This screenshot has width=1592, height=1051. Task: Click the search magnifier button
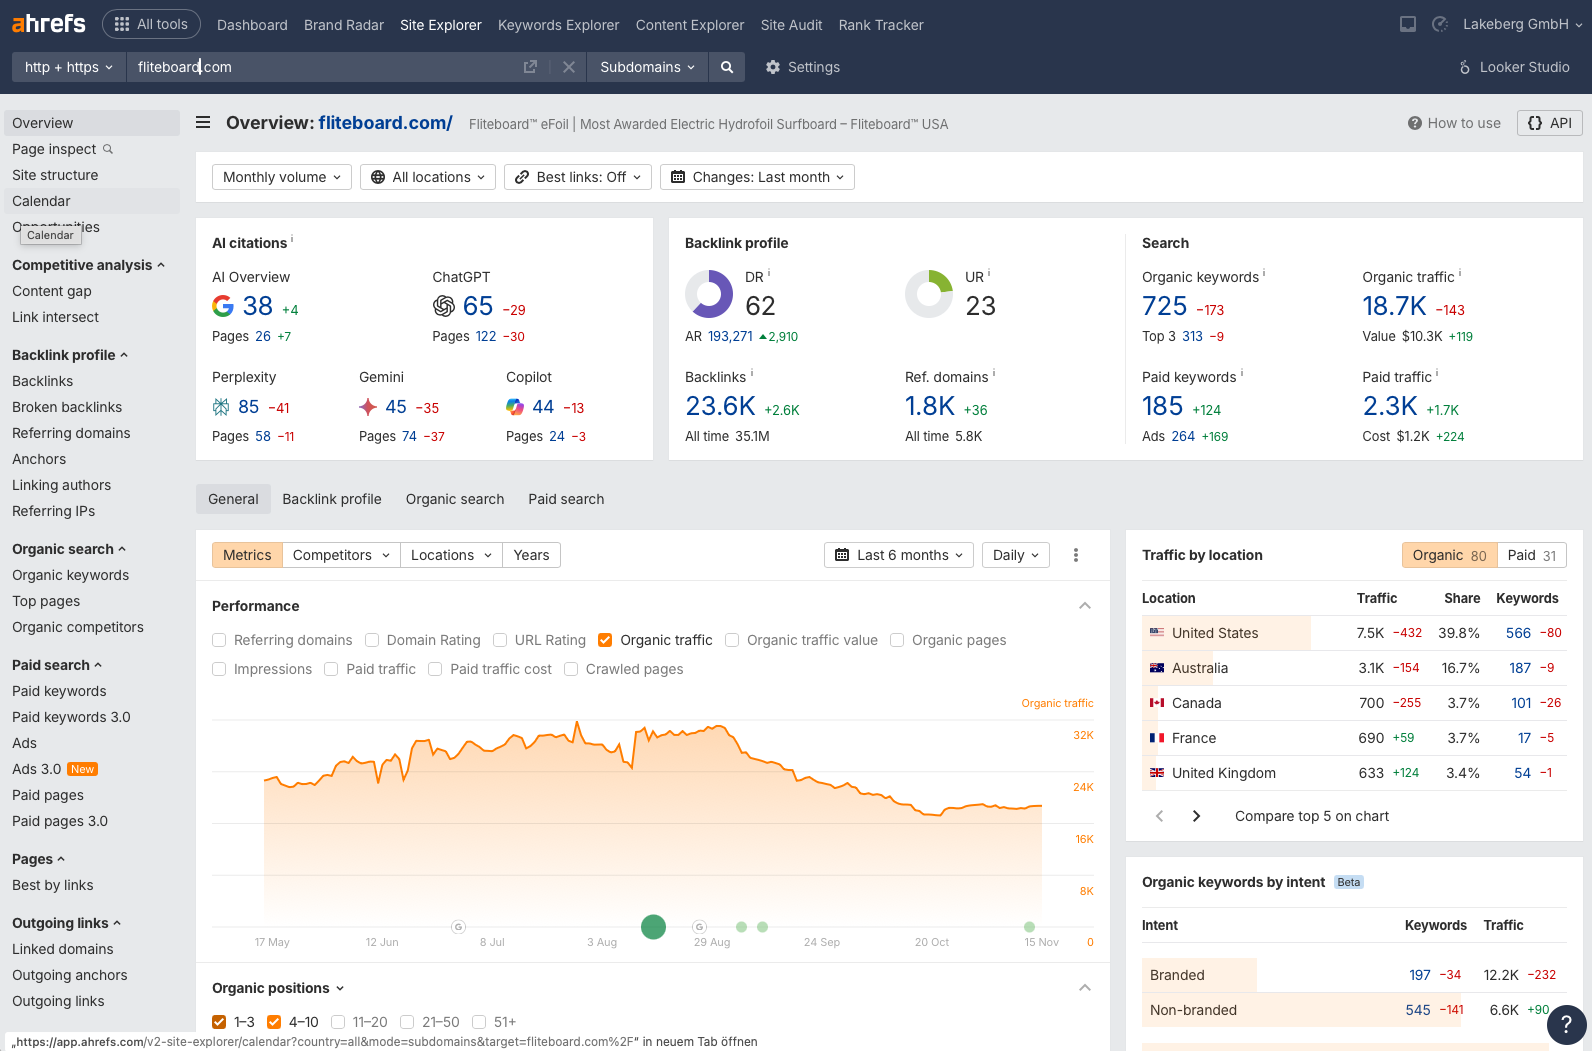727,67
